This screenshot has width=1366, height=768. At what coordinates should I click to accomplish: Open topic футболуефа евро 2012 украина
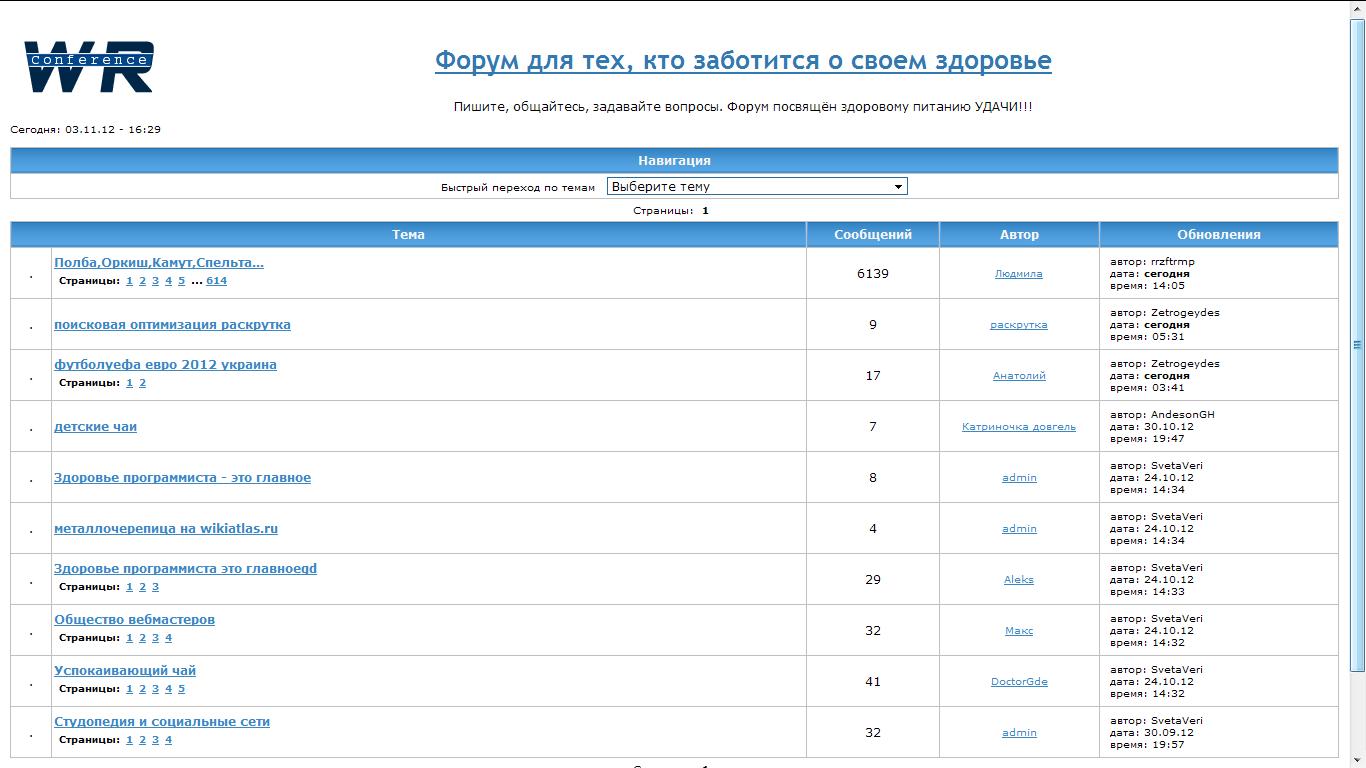(165, 365)
